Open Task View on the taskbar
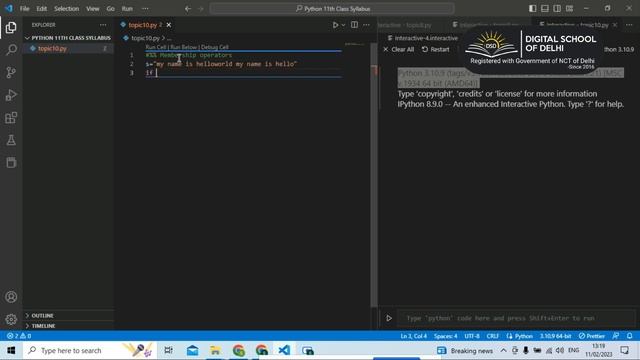The width and height of the screenshot is (640, 360). click(168, 350)
